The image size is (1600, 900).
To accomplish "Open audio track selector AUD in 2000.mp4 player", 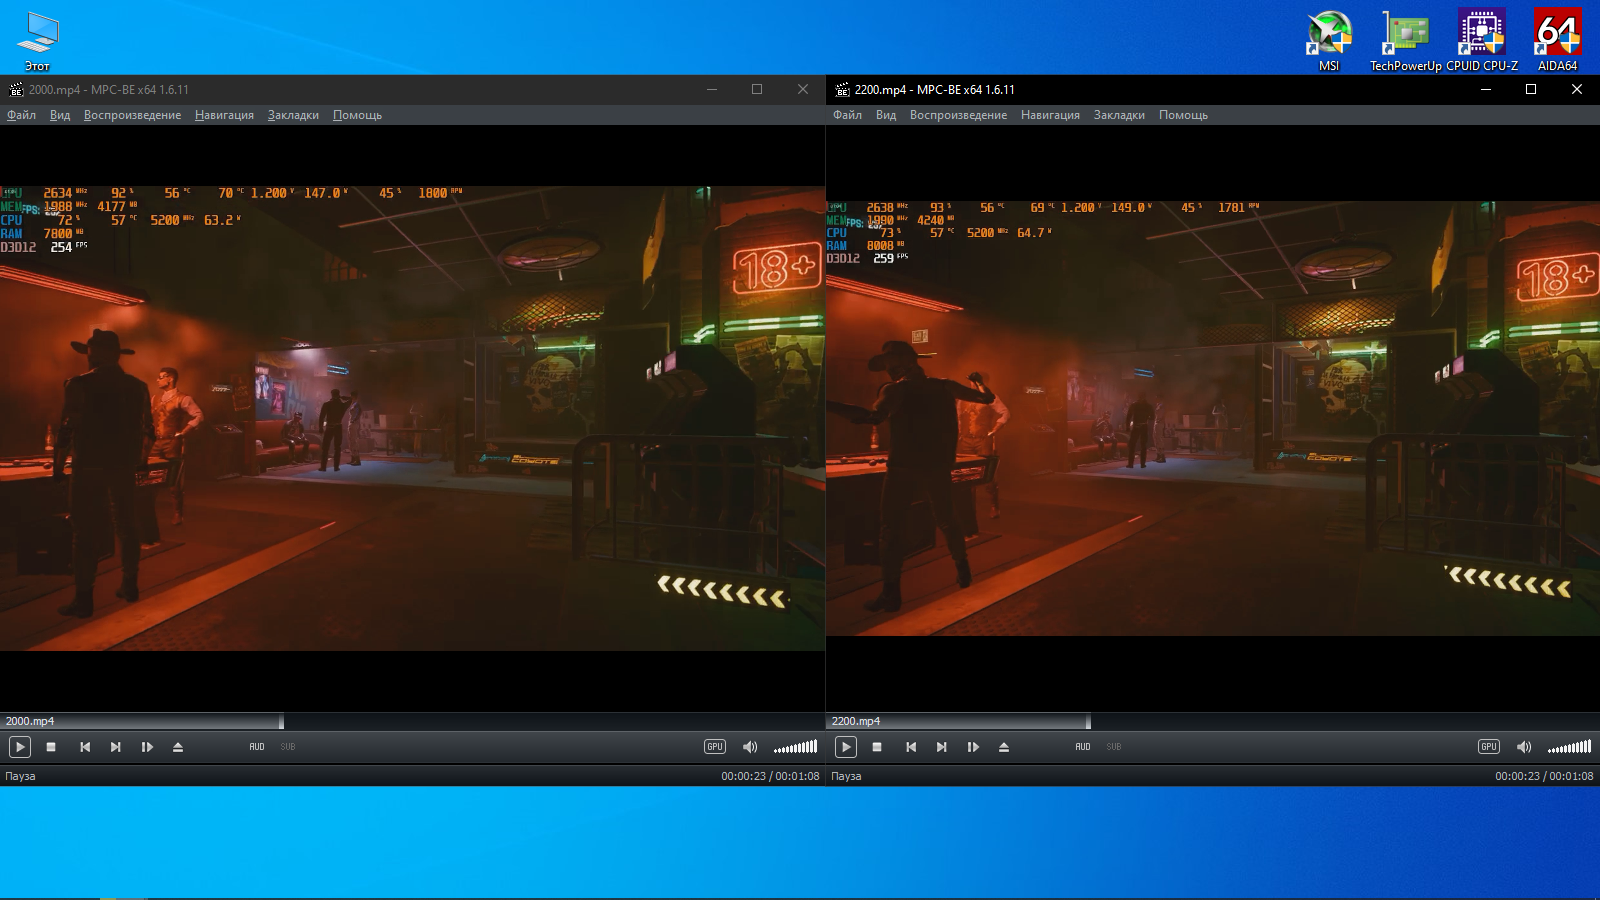I will click(257, 747).
